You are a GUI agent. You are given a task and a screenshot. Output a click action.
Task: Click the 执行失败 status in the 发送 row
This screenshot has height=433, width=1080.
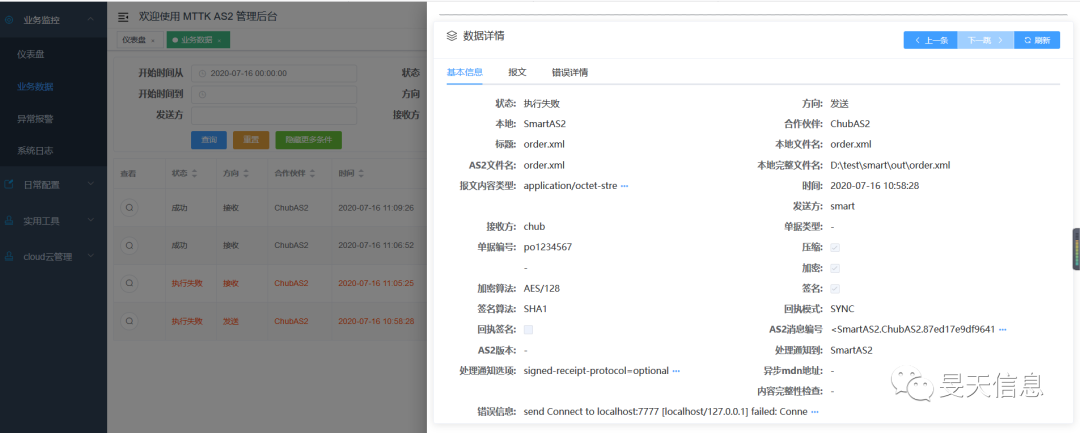tap(187, 321)
